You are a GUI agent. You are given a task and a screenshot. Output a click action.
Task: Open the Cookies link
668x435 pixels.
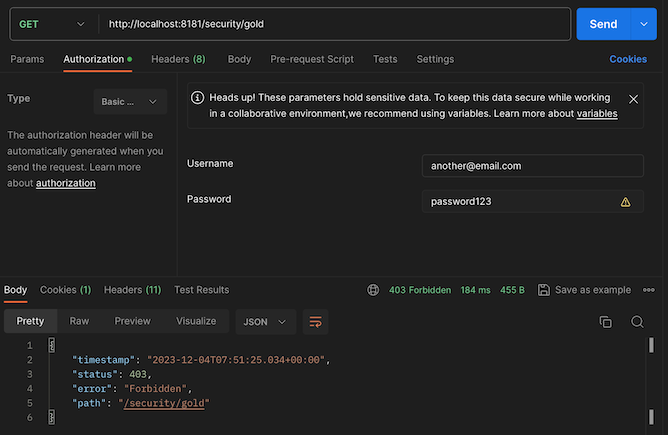point(628,59)
